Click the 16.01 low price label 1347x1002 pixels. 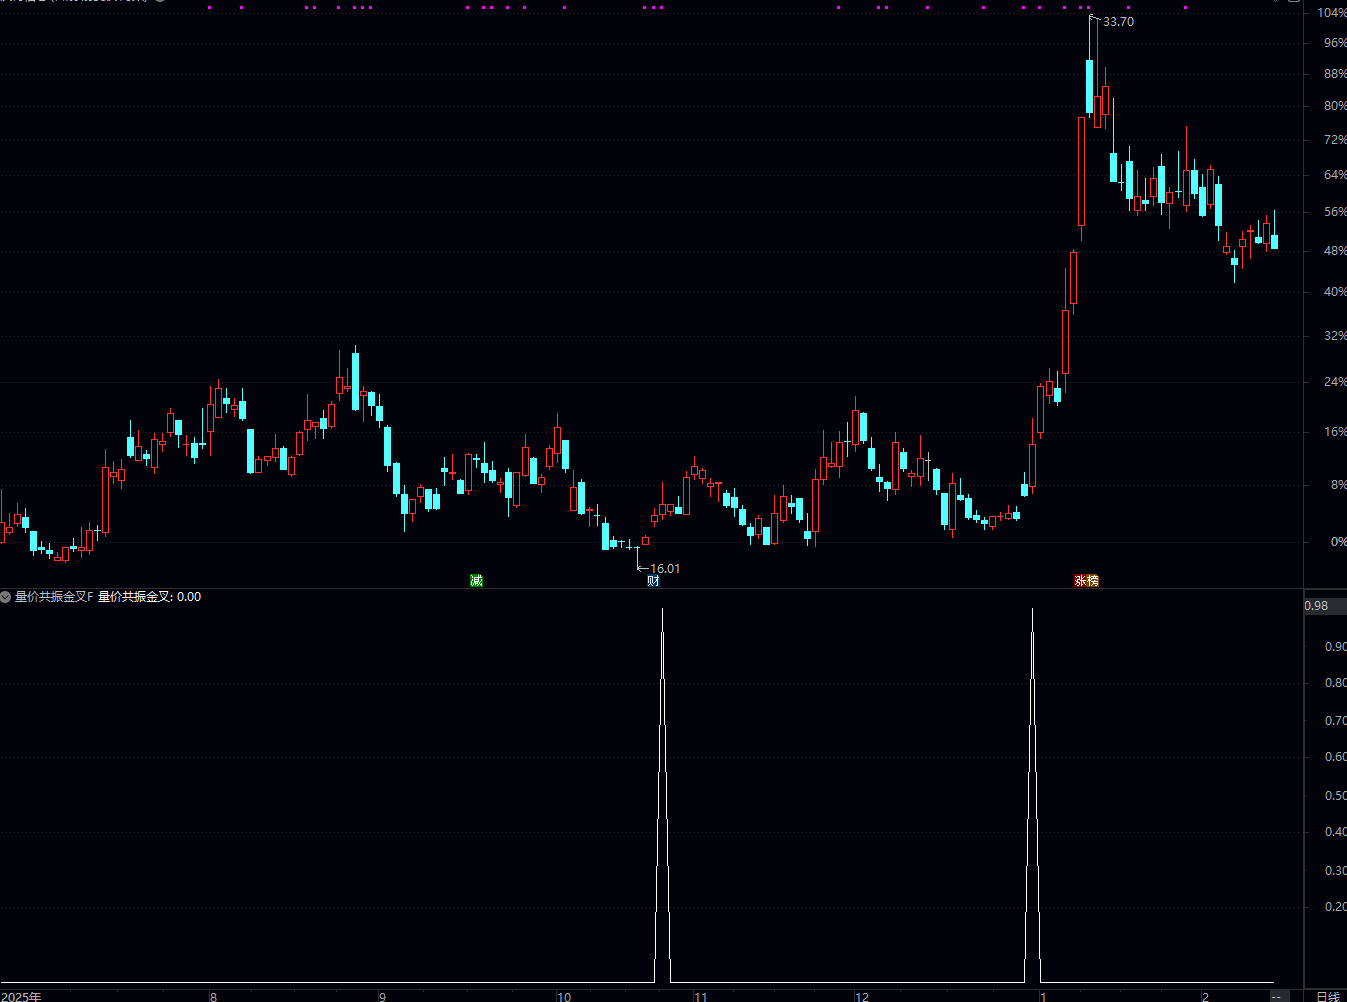click(x=665, y=568)
